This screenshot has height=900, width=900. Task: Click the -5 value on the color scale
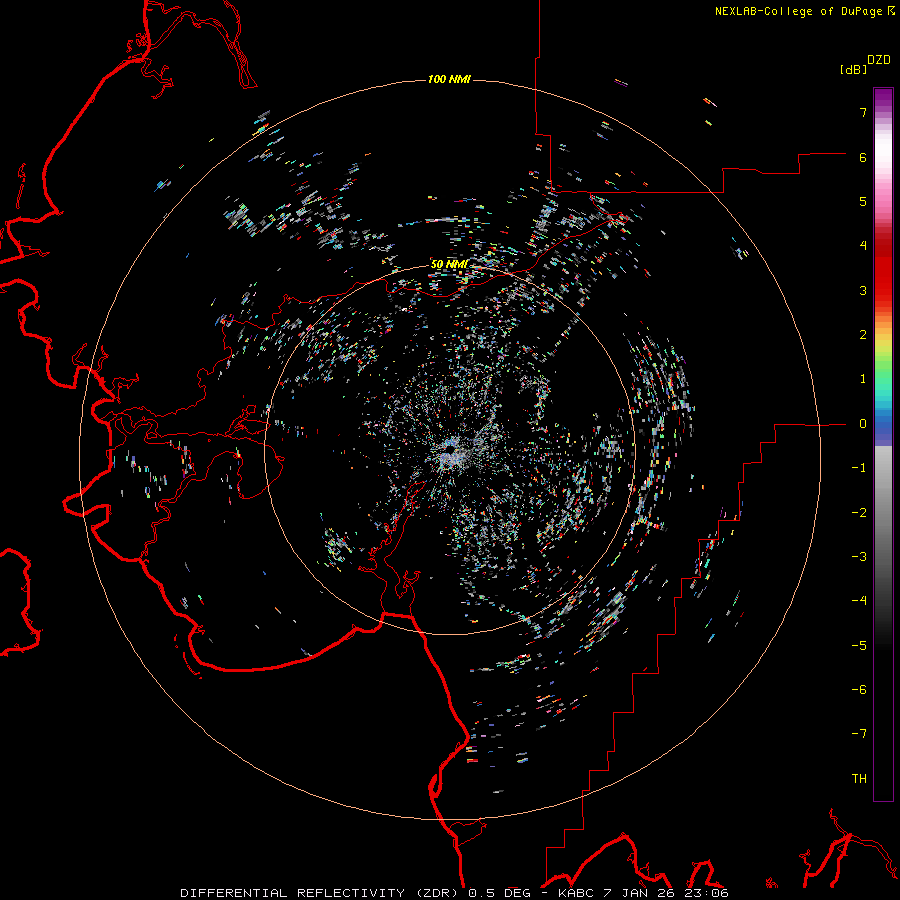coord(859,645)
